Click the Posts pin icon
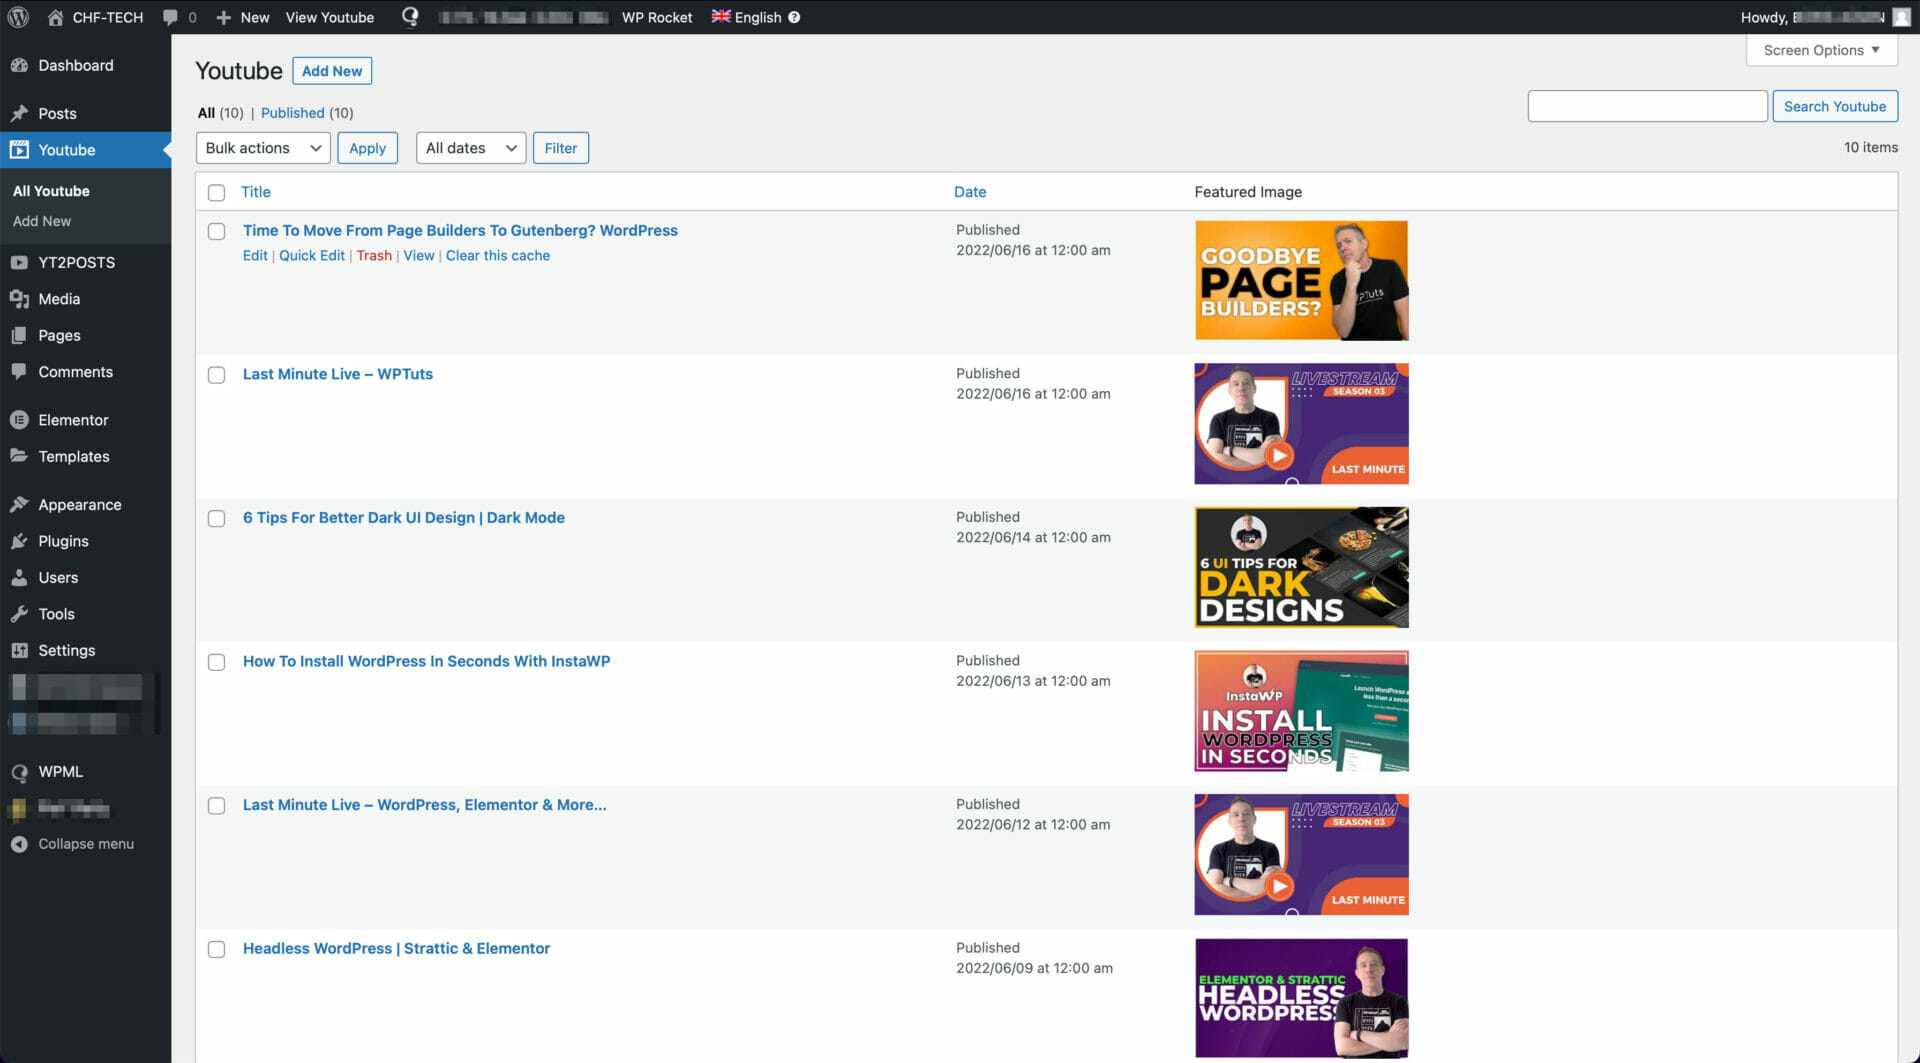 [x=19, y=113]
